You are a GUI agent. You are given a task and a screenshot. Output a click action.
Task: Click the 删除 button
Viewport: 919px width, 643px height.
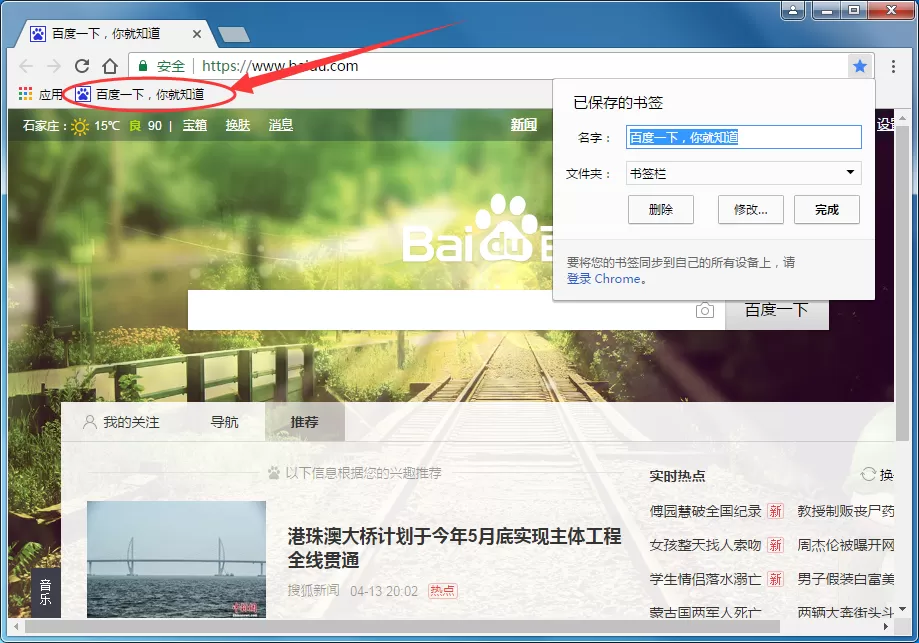[661, 209]
